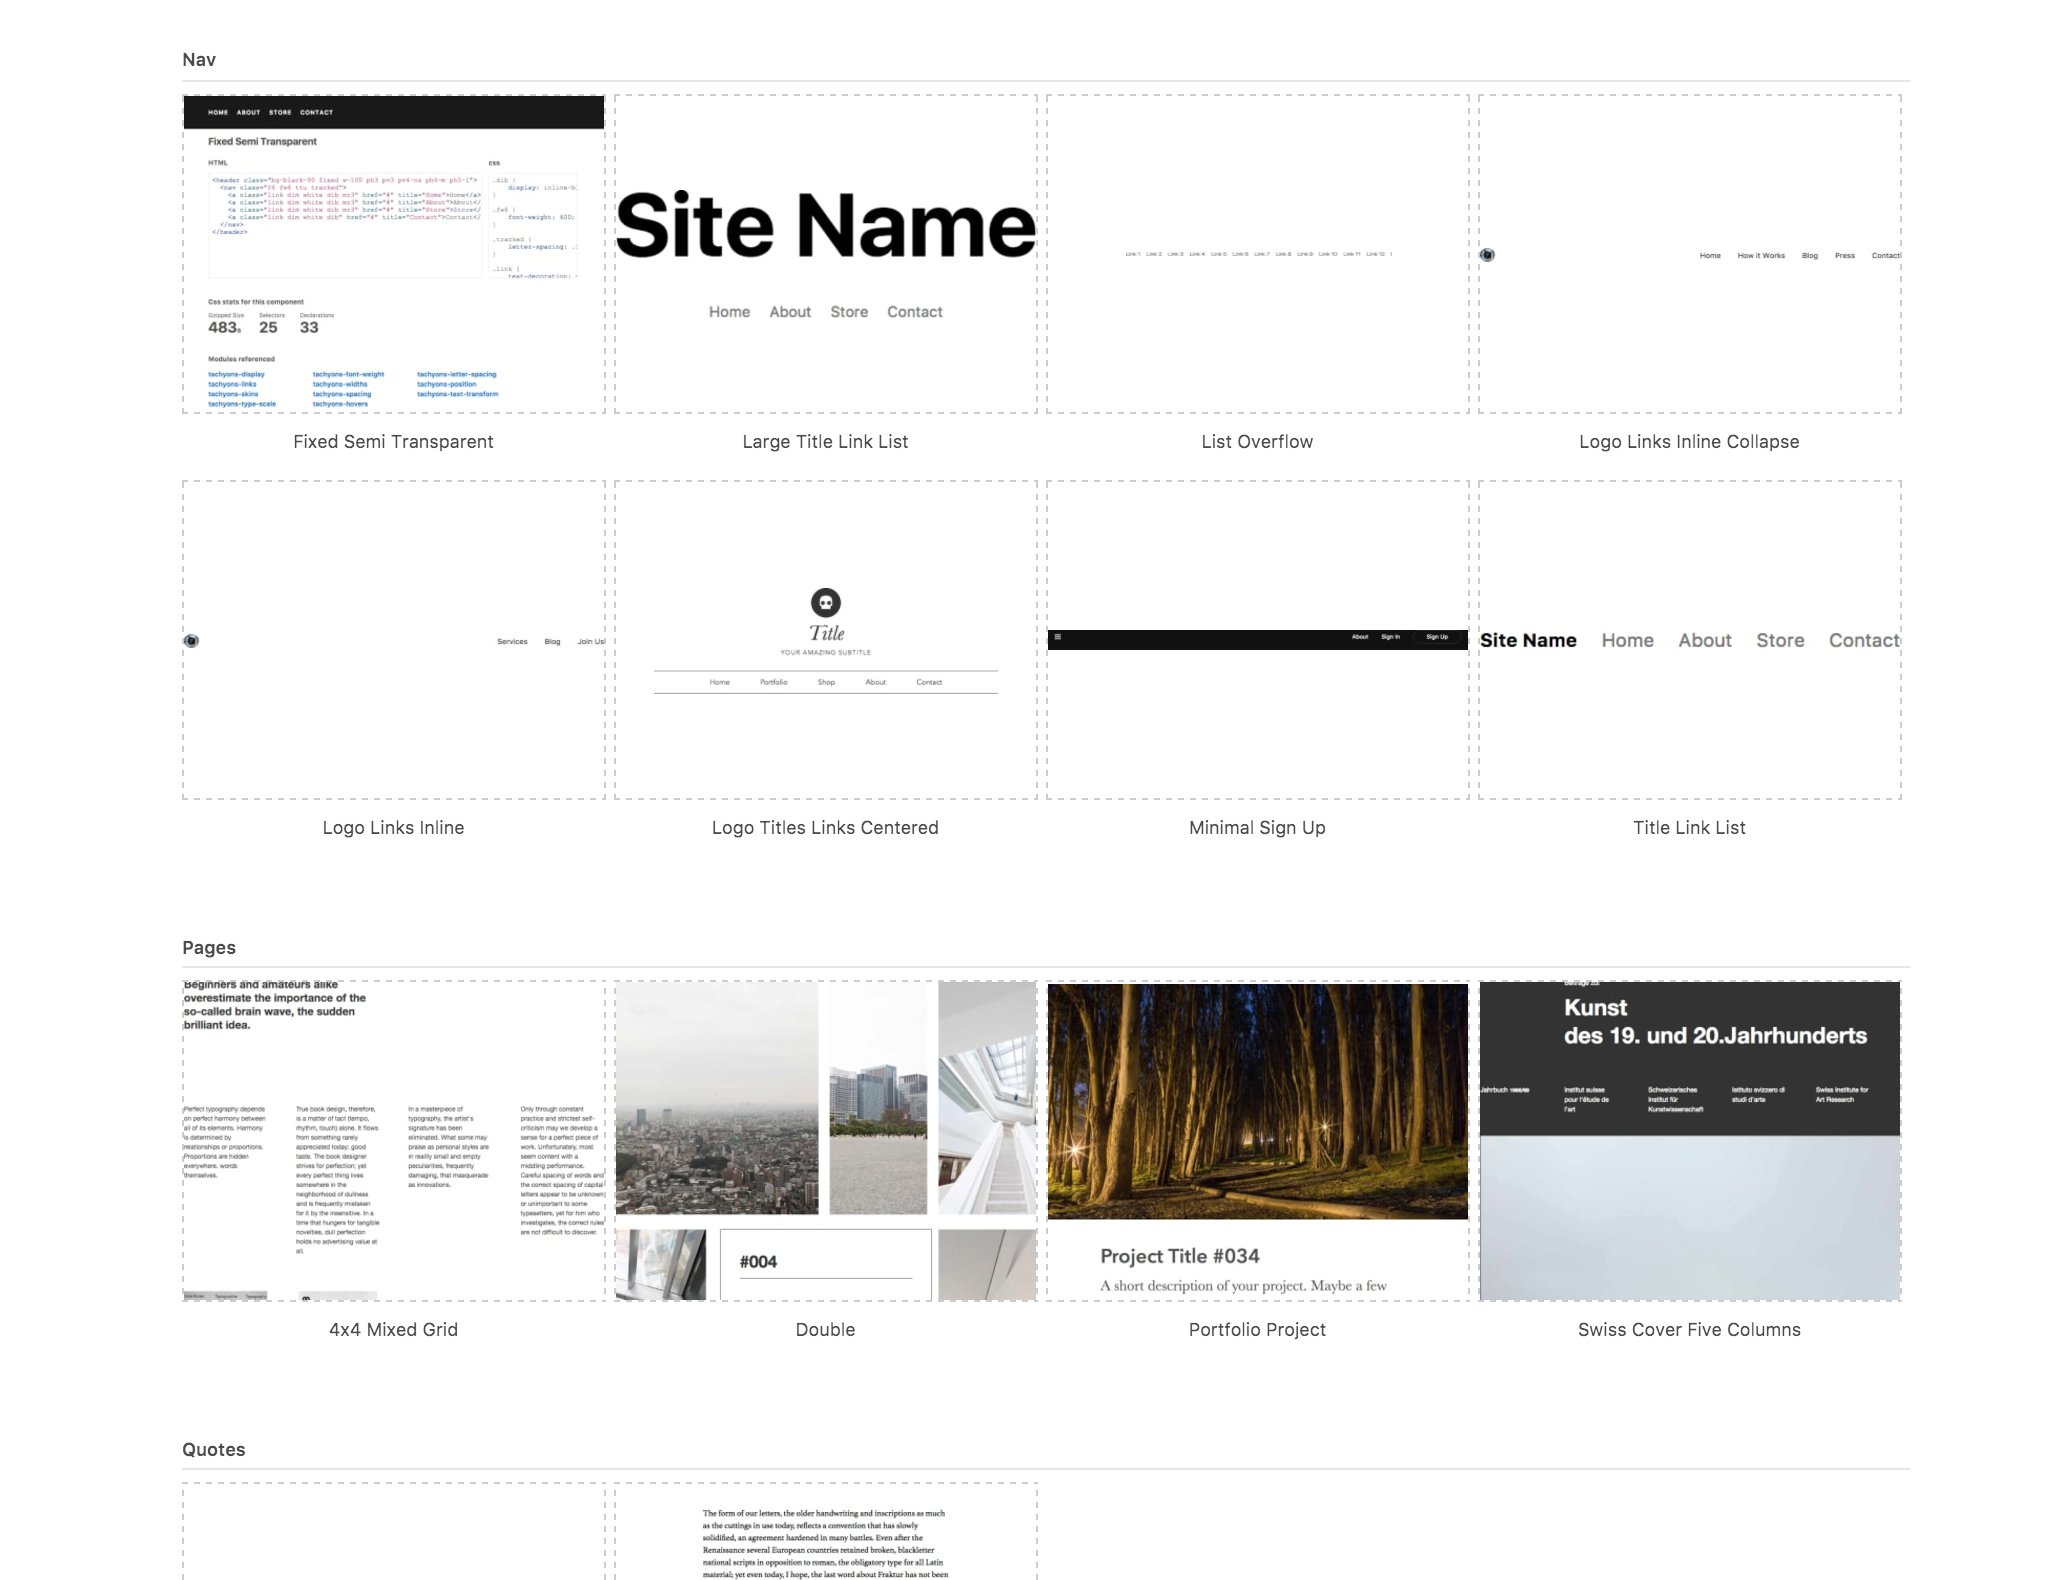Open the 'Double' page caption link
Image resolution: width=2052 pixels, height=1580 pixels.
click(x=825, y=1330)
